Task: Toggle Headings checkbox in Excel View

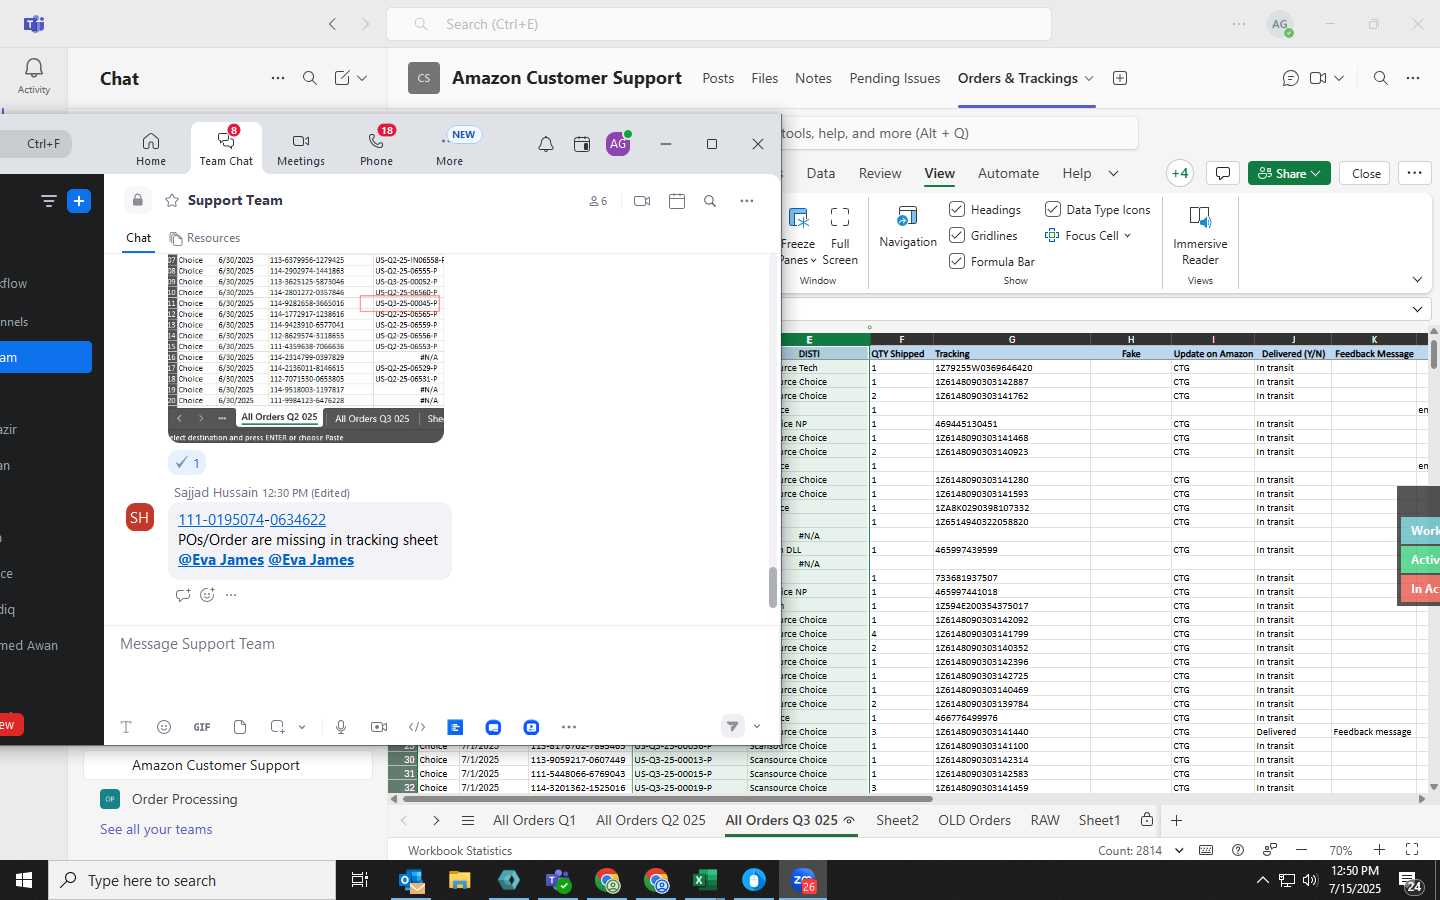Action: coord(957,209)
